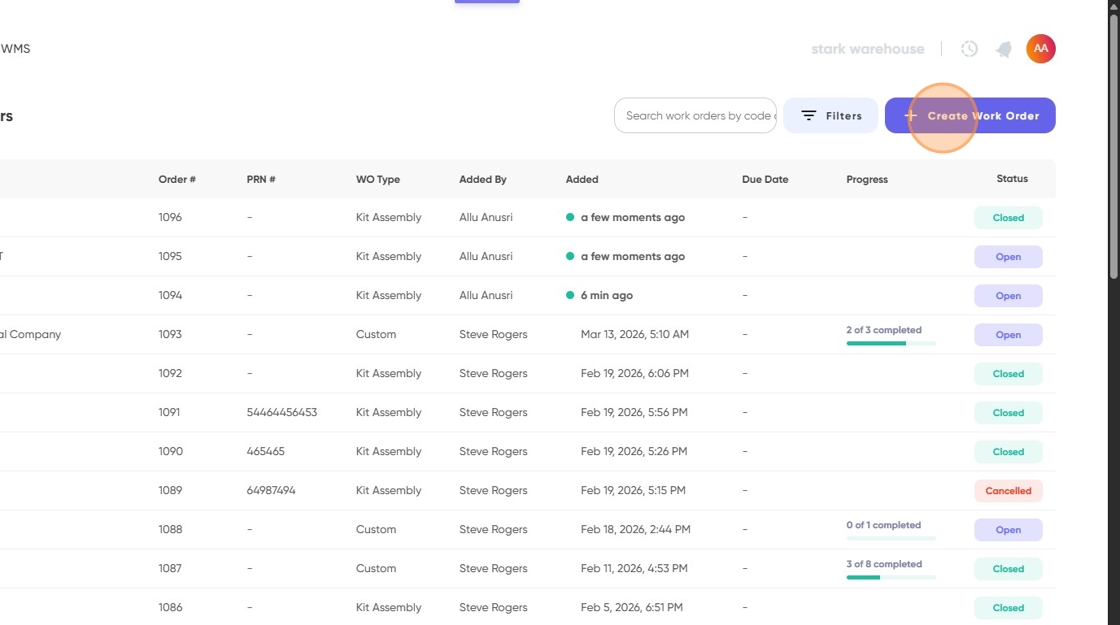Screen dimensions: 1120x625
Task: Click the page vertical scrollbar thumb
Action: pyautogui.click(x=1114, y=146)
